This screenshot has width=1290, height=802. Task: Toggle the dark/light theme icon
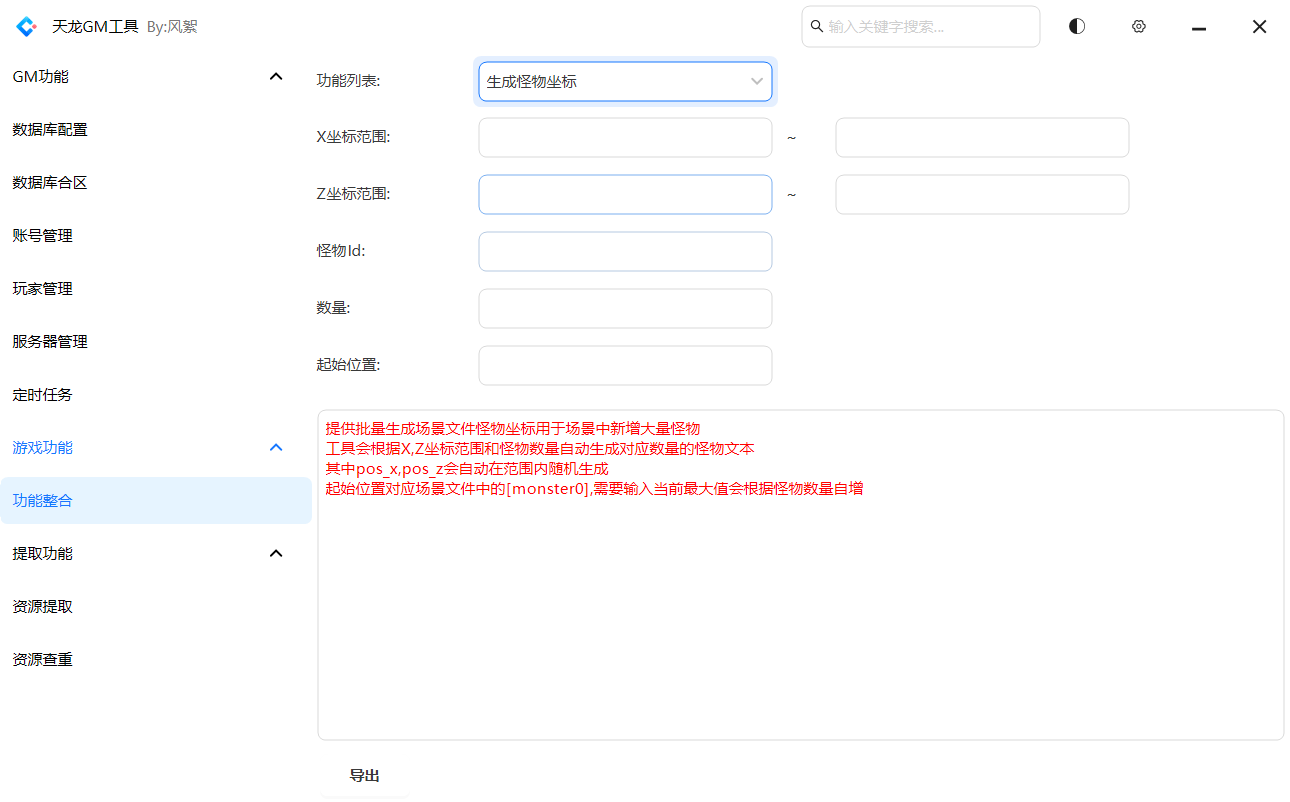point(1076,27)
